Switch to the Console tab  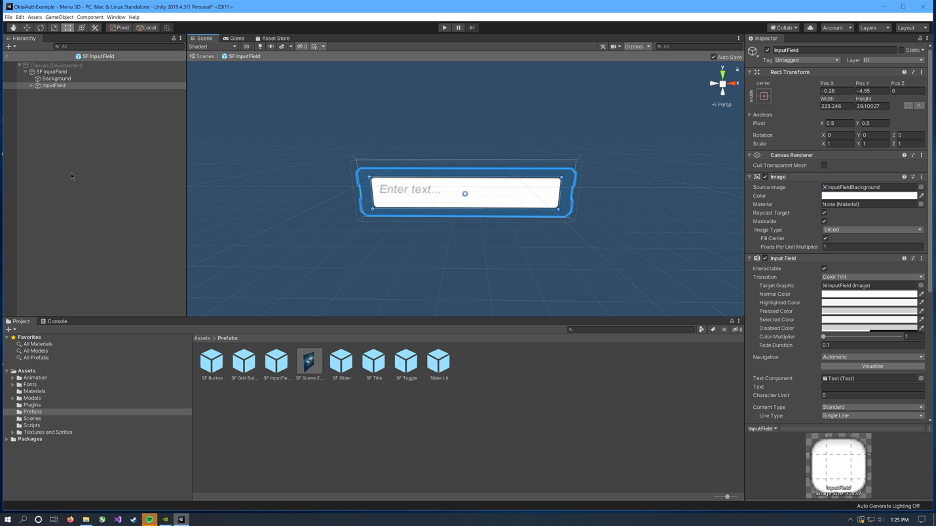(x=56, y=321)
